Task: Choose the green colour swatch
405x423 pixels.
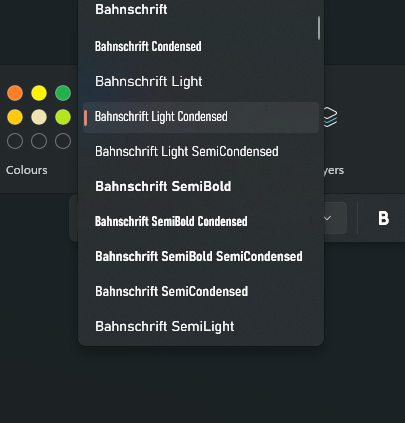Action: (63, 93)
